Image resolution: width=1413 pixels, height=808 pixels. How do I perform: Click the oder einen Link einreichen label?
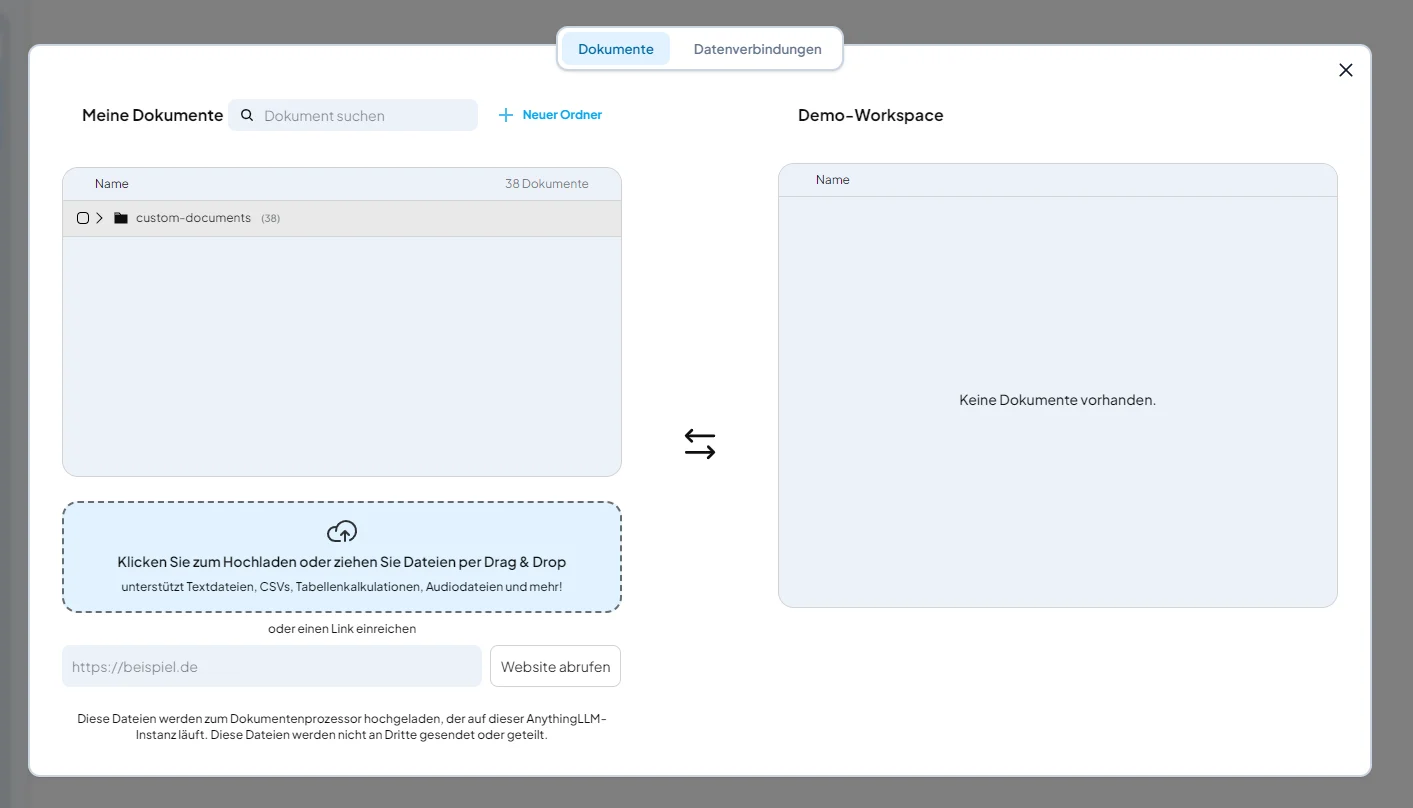tap(342, 629)
